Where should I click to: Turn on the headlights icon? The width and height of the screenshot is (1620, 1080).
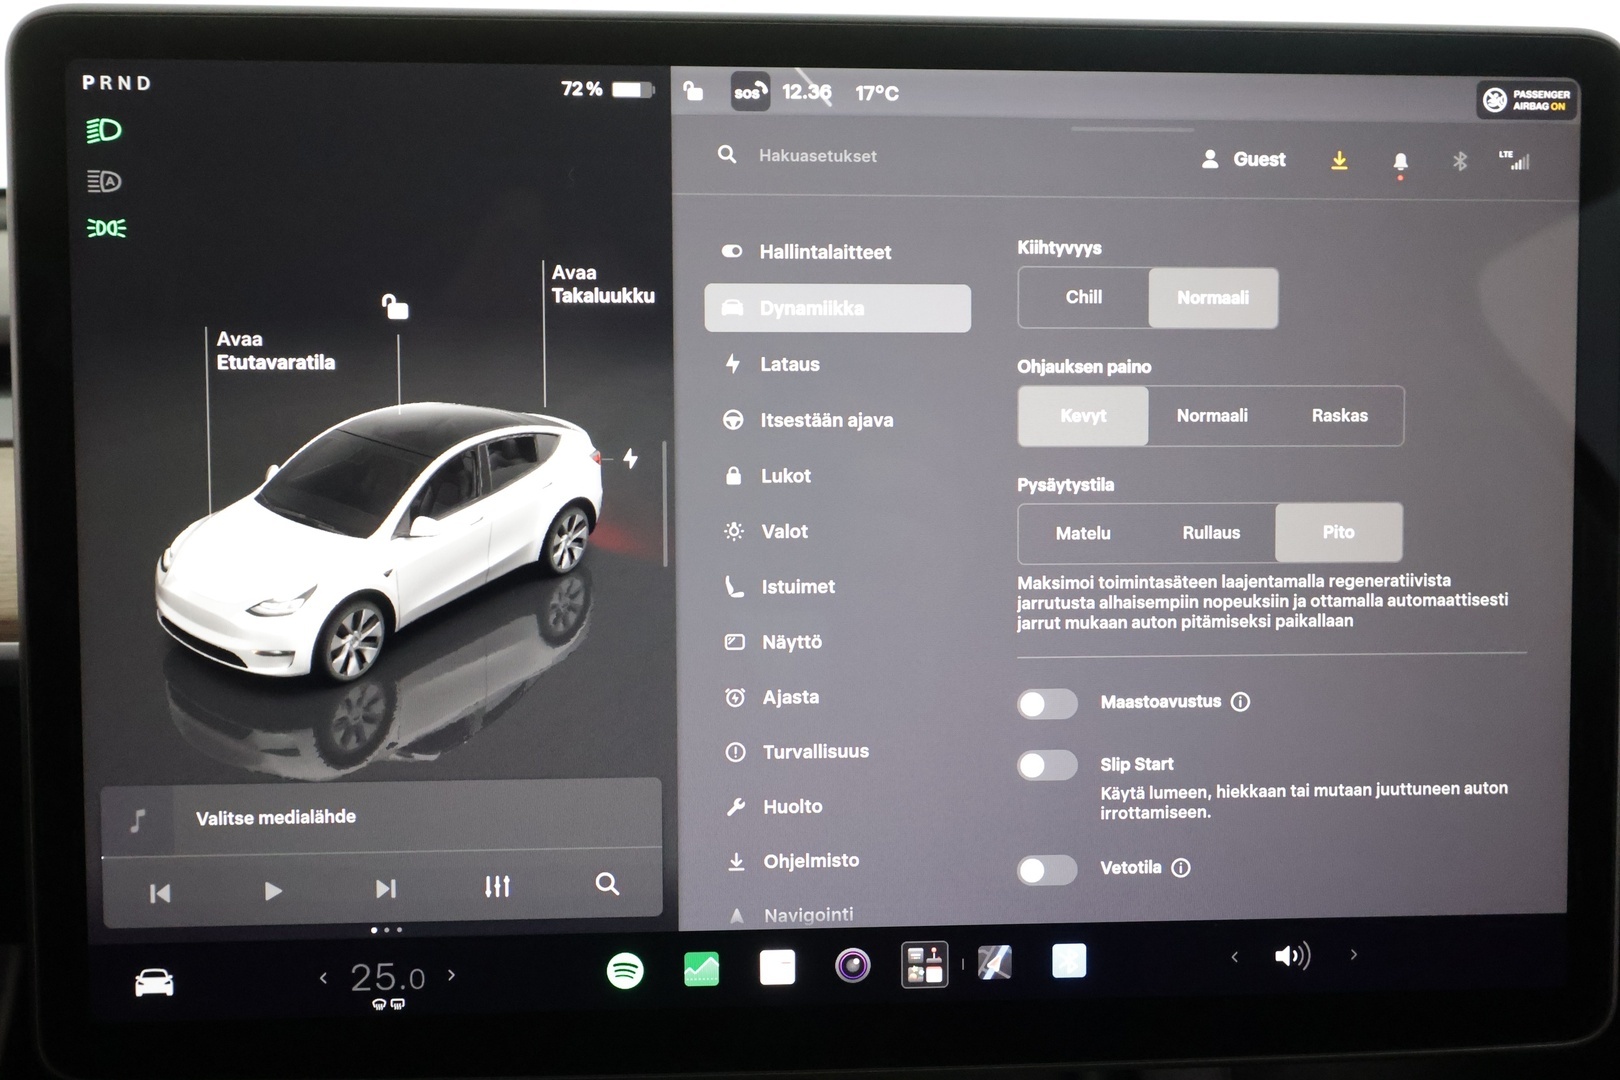[x=104, y=130]
